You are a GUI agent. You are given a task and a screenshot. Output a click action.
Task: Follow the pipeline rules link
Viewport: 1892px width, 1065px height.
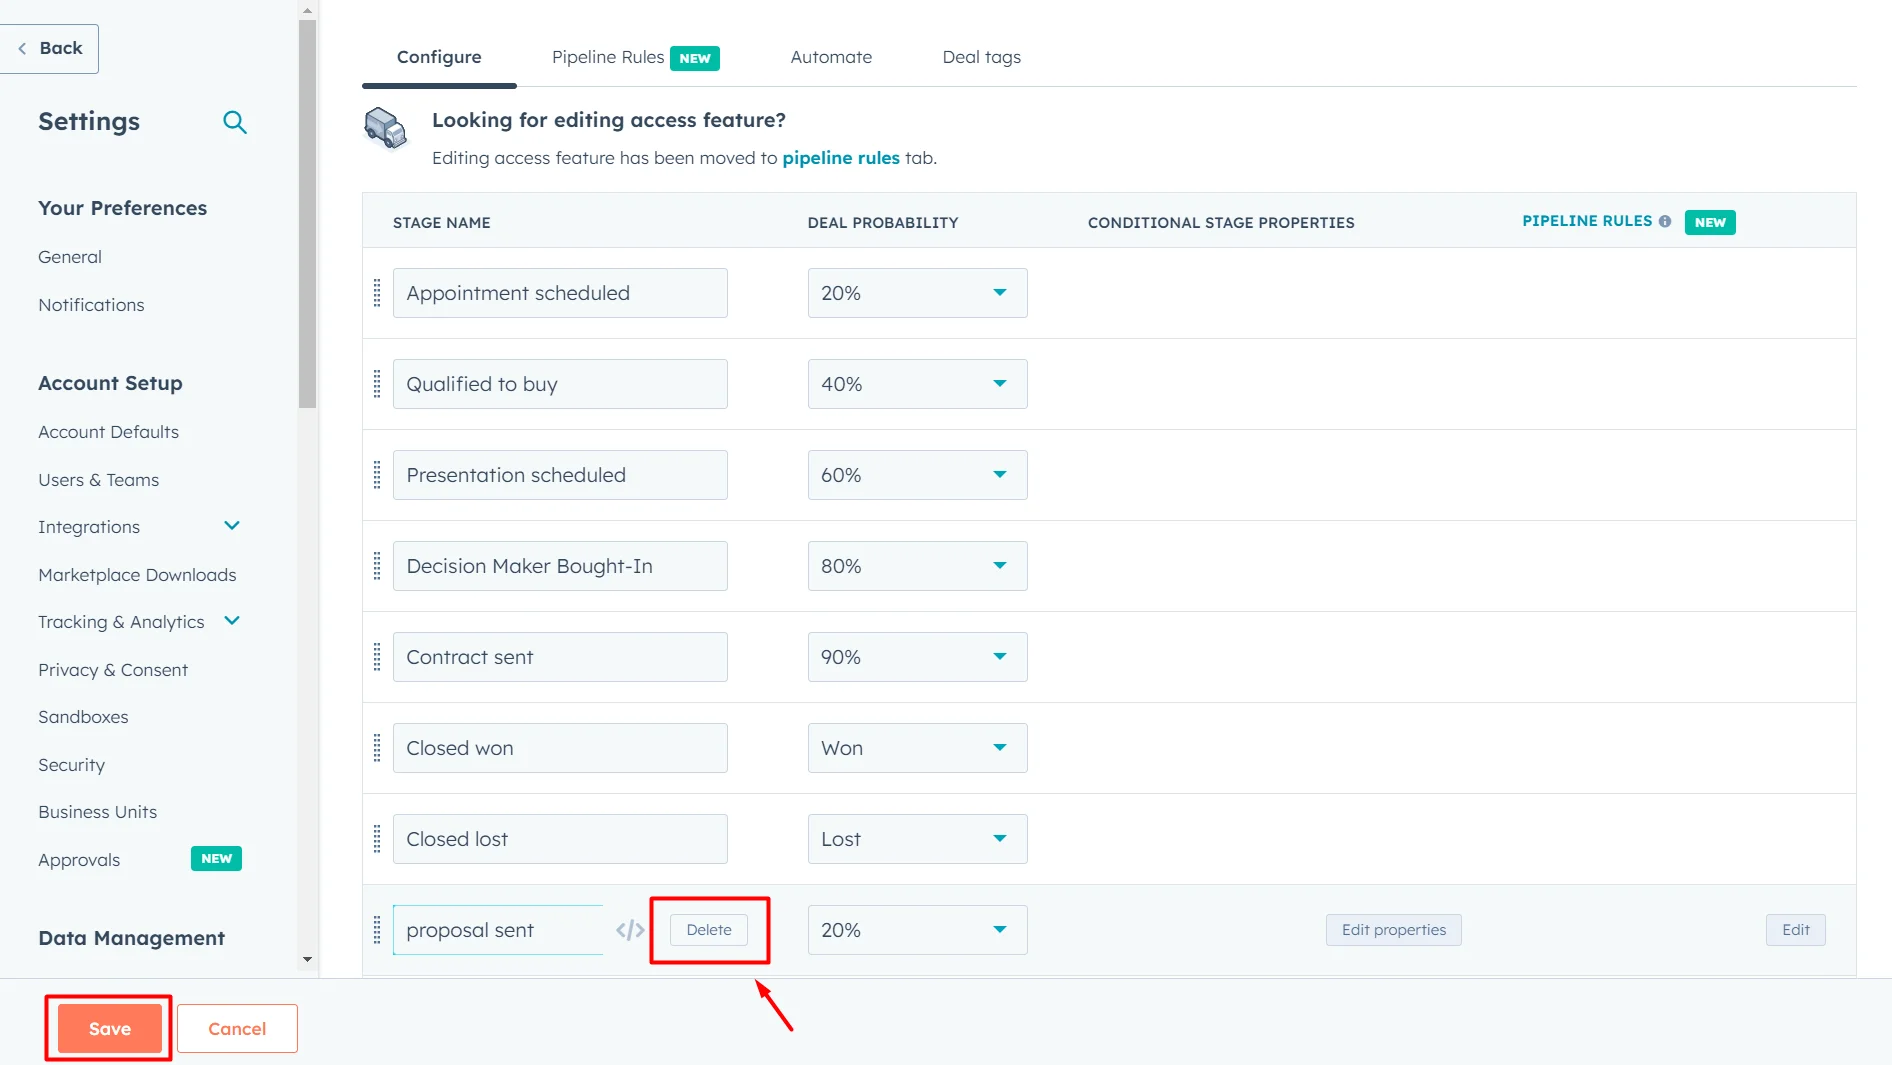click(x=840, y=158)
